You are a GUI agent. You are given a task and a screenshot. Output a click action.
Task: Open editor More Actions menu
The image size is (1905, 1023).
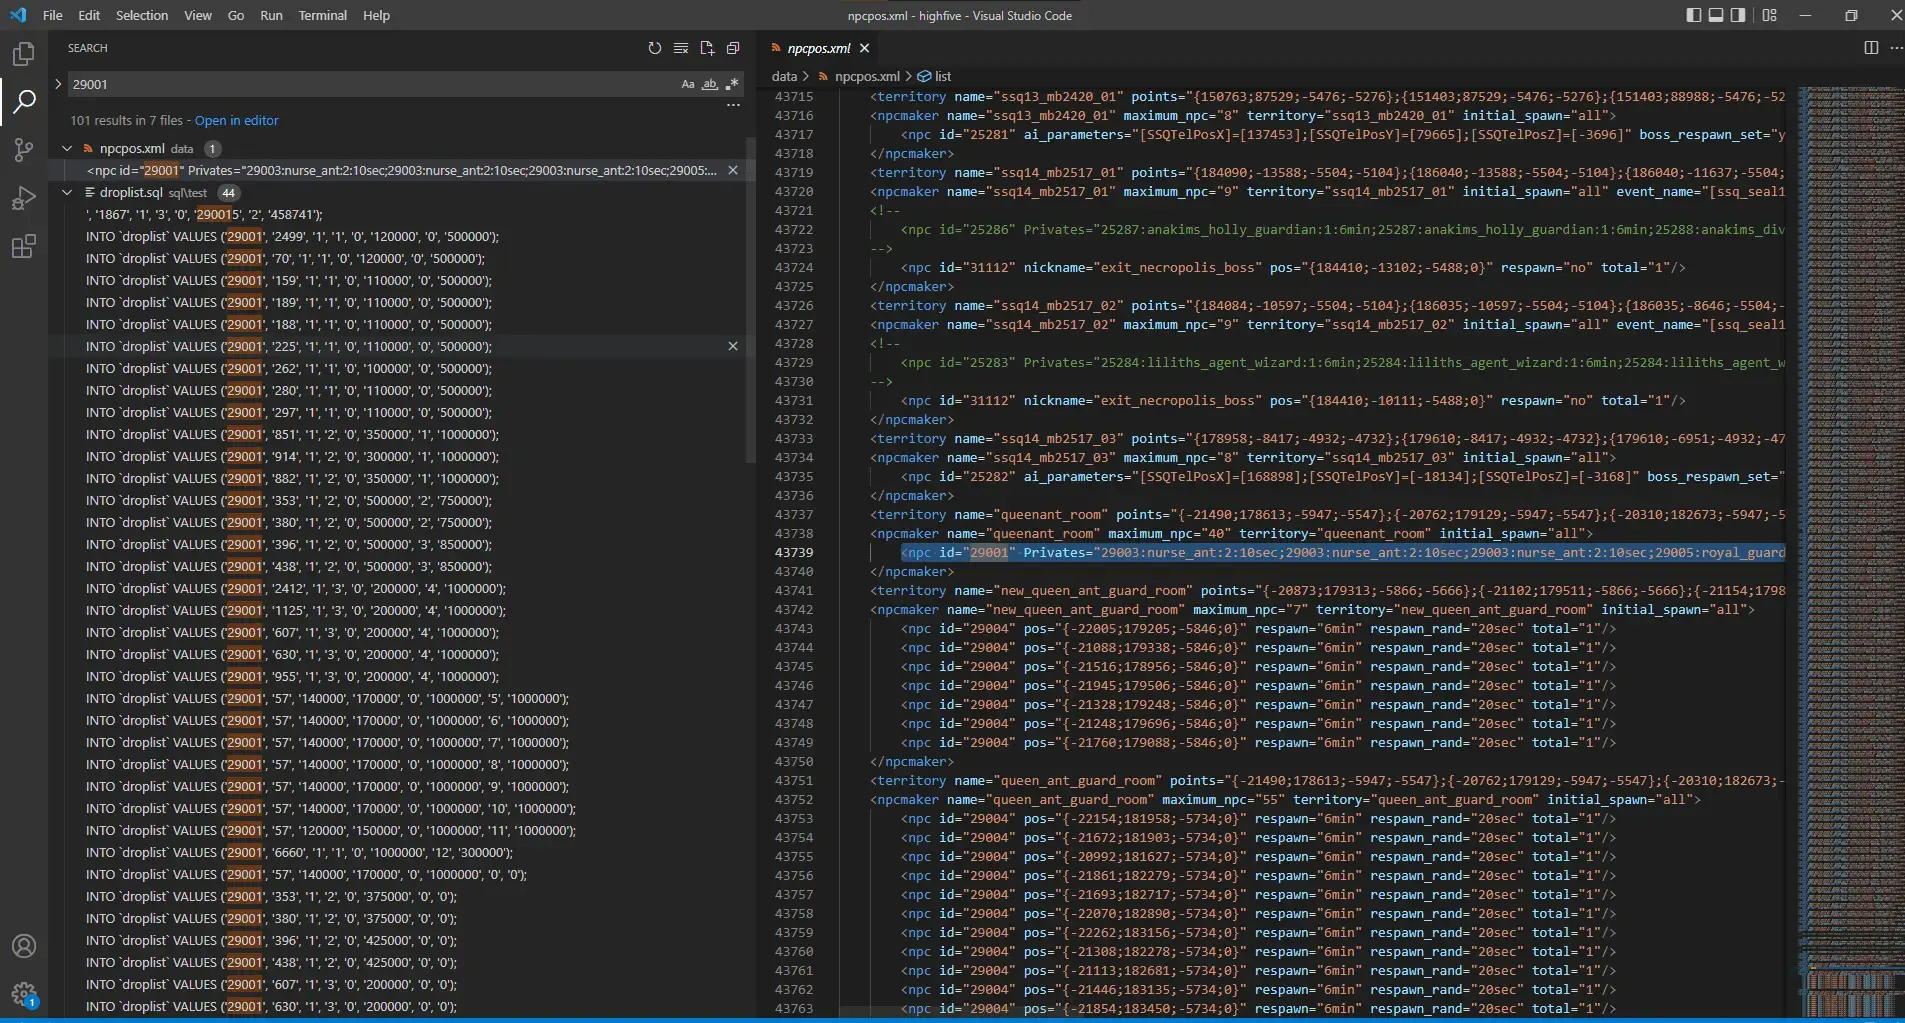[x=1896, y=48]
